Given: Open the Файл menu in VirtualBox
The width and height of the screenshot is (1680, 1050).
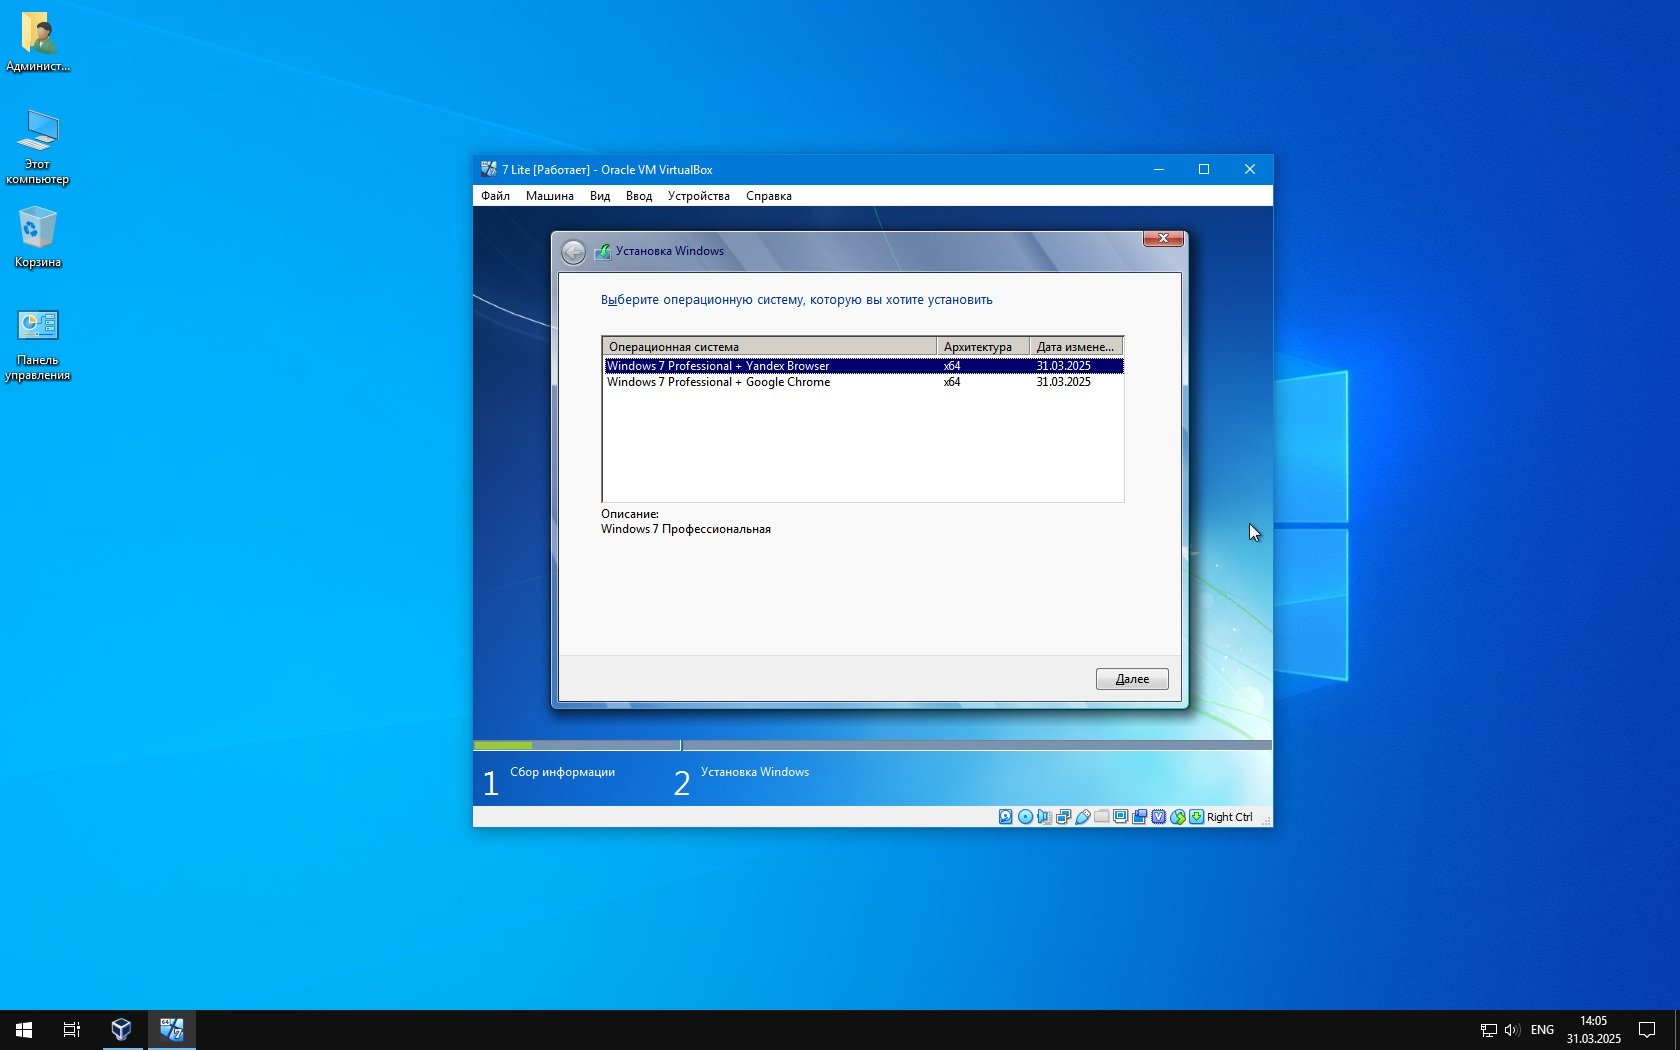Looking at the screenshot, I should coord(495,196).
